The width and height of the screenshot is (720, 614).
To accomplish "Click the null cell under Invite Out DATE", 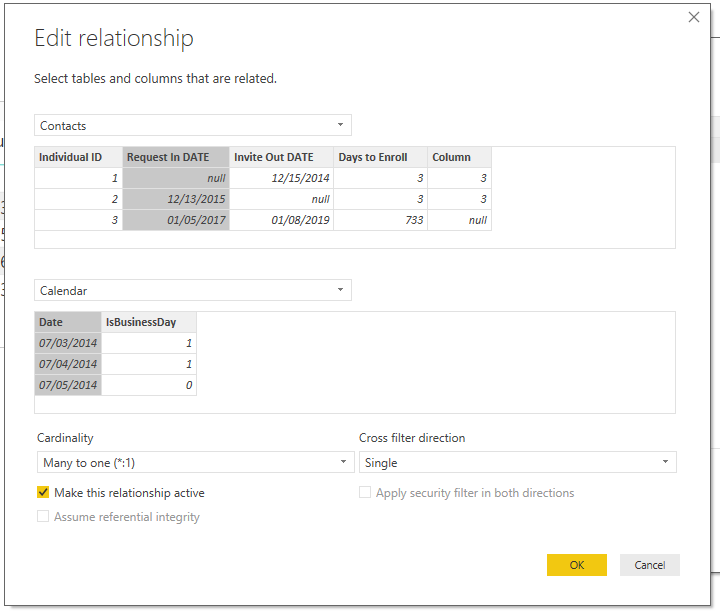I will 281,199.
